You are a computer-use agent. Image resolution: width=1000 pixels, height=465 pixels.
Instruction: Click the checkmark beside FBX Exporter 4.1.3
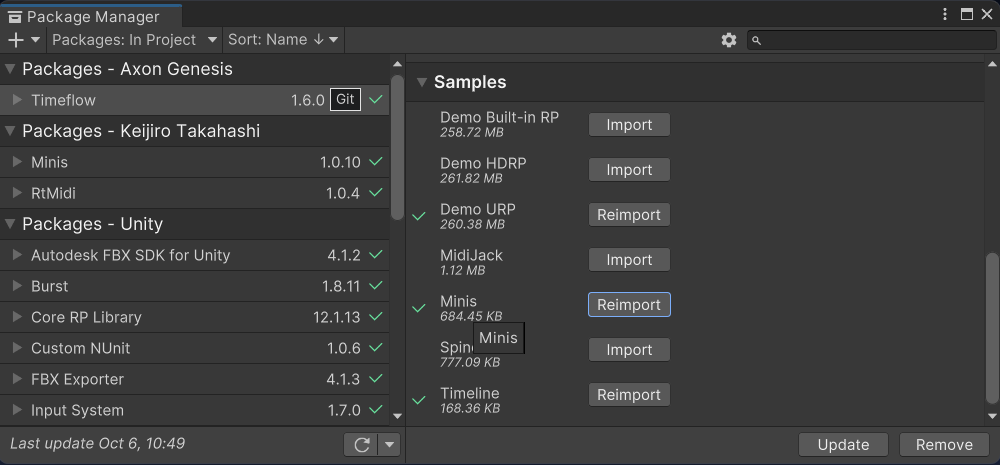[376, 379]
